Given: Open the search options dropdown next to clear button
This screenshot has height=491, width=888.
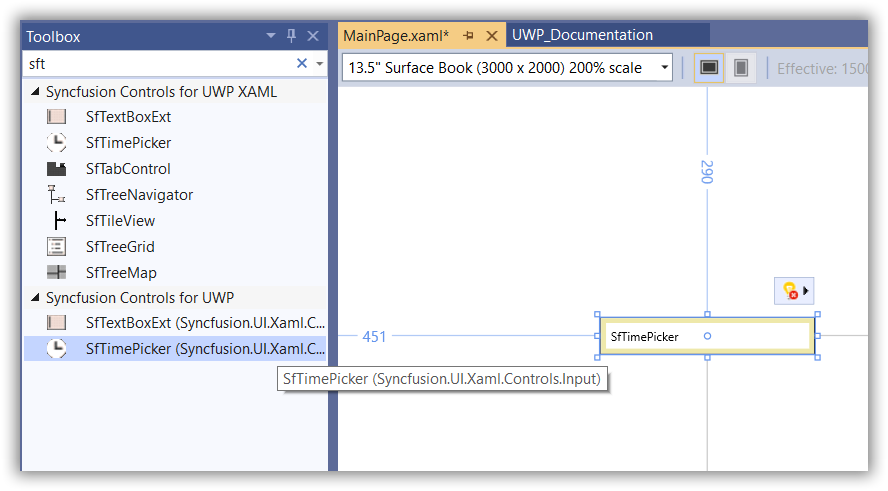Looking at the screenshot, I should point(320,63).
